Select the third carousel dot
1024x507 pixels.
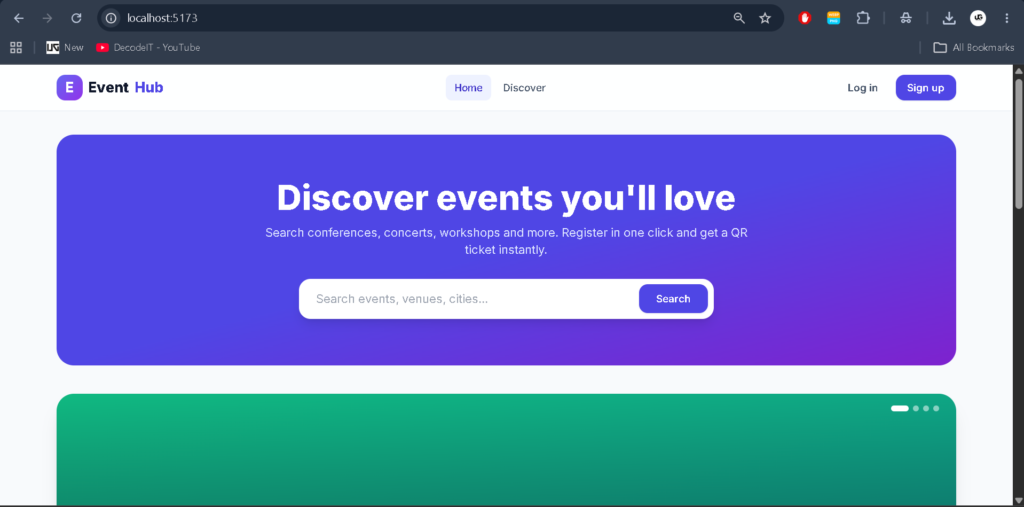pos(926,408)
